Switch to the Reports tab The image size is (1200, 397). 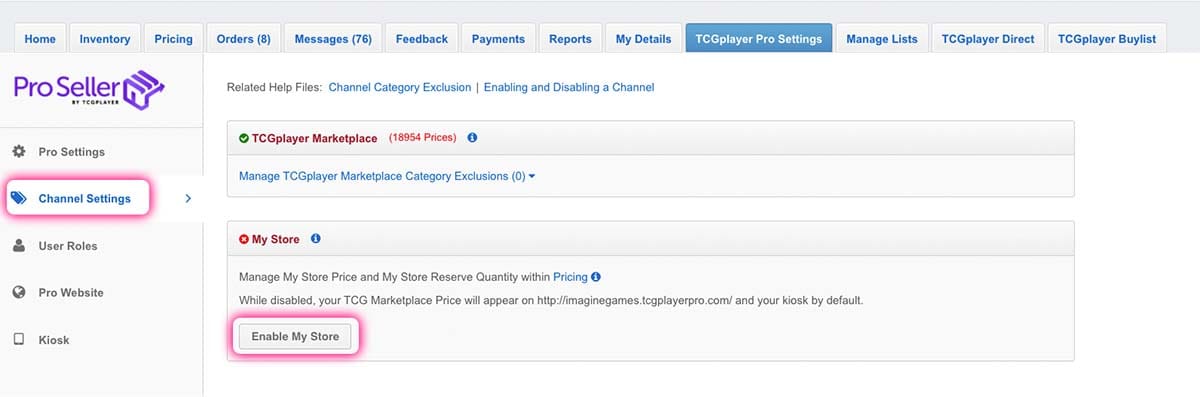point(570,39)
